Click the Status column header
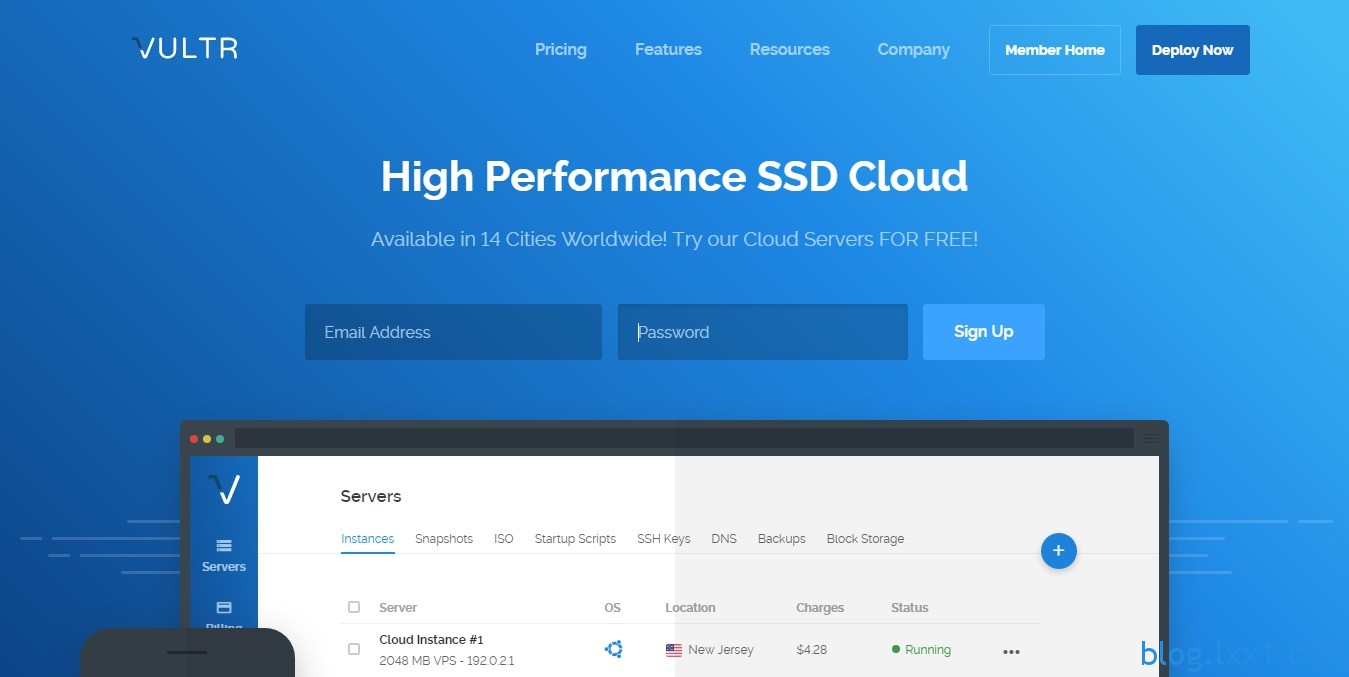1349x677 pixels. coord(910,607)
